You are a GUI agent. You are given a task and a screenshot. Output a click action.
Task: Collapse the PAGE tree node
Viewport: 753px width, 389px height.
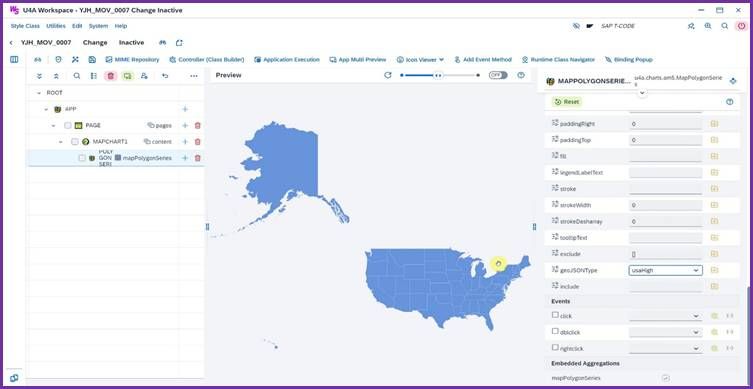click(x=53, y=125)
